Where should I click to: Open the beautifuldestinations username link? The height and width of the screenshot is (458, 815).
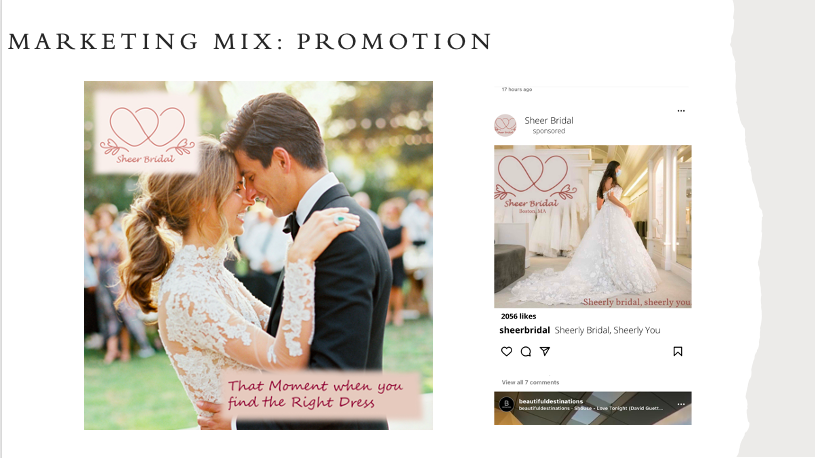tap(550, 401)
